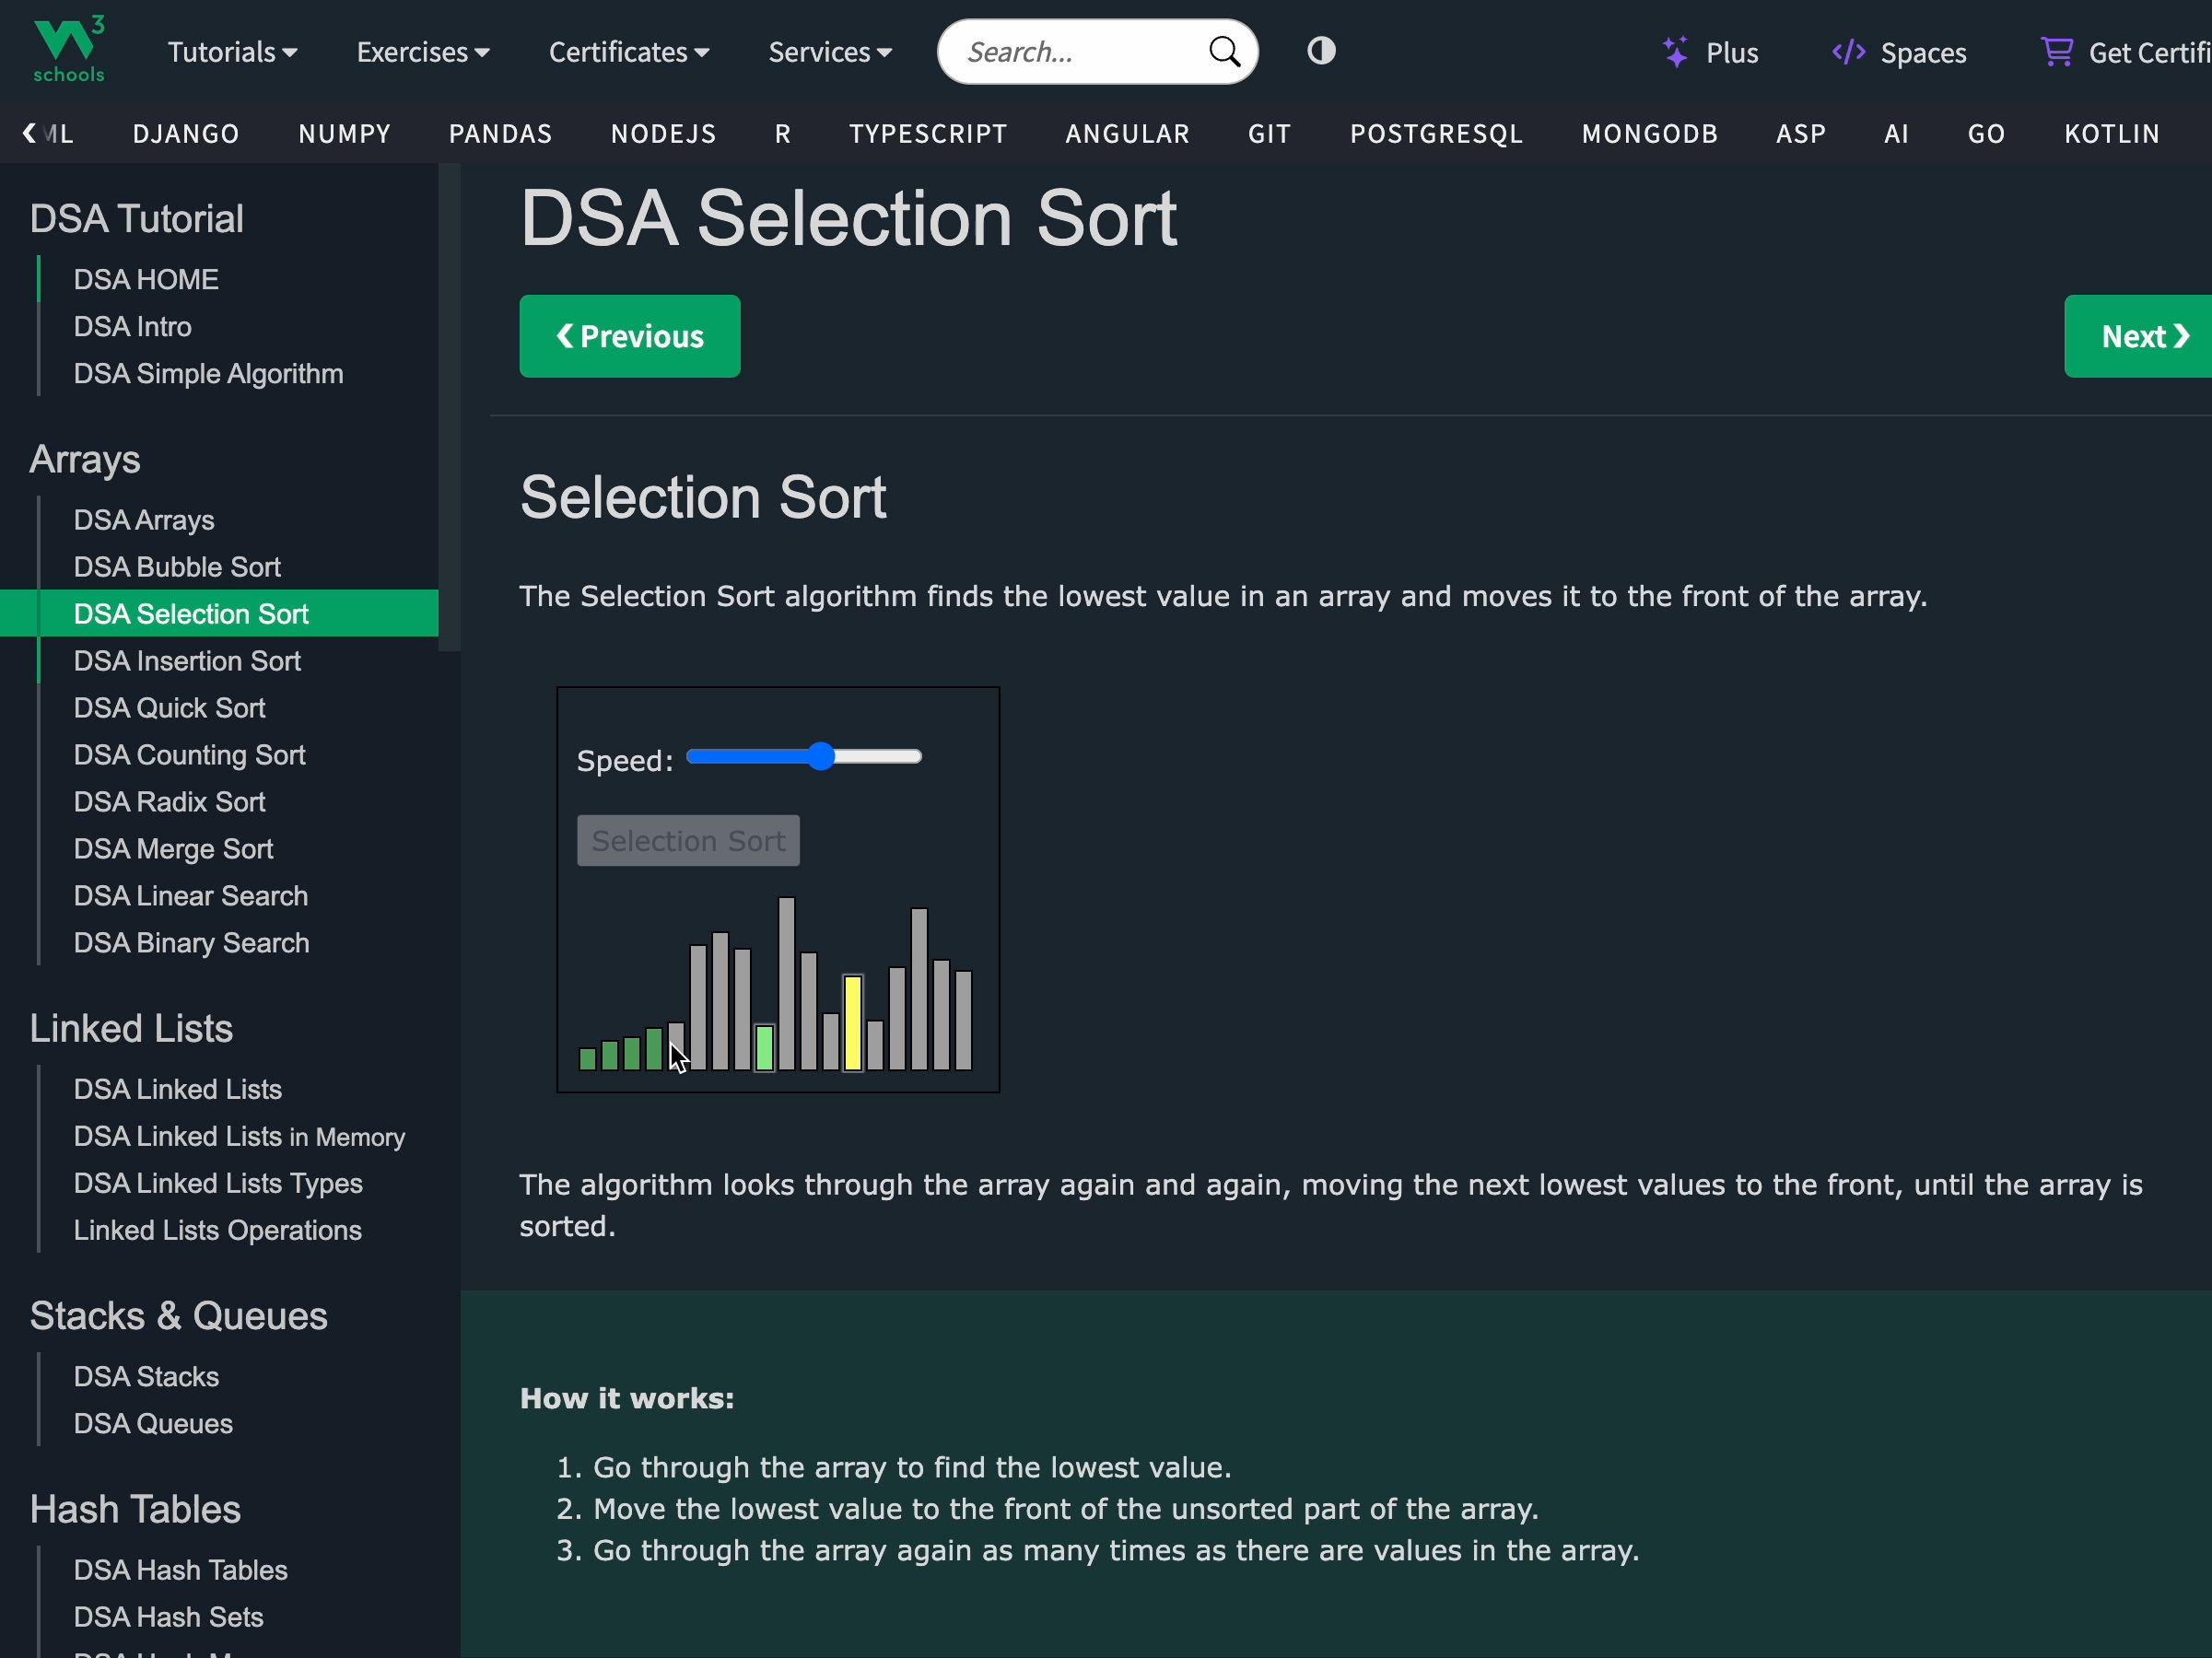Screen dimensions: 2212x1658
Task: Navigate to DSA Stacks sidebar link
Action: 146,1376
